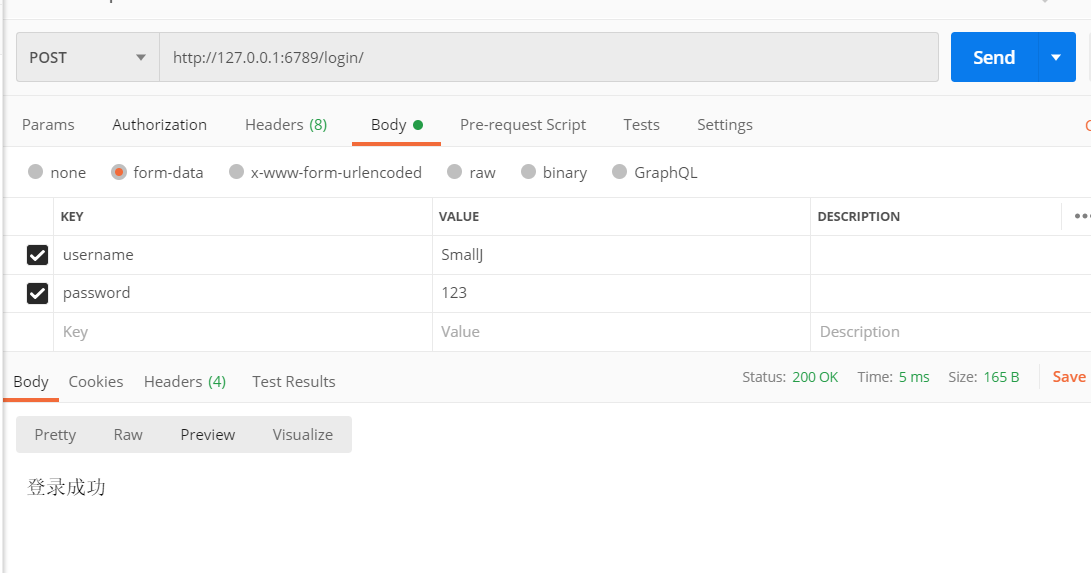Click the 123 value cell
Viewport: 1091px width, 573px height.
621,293
